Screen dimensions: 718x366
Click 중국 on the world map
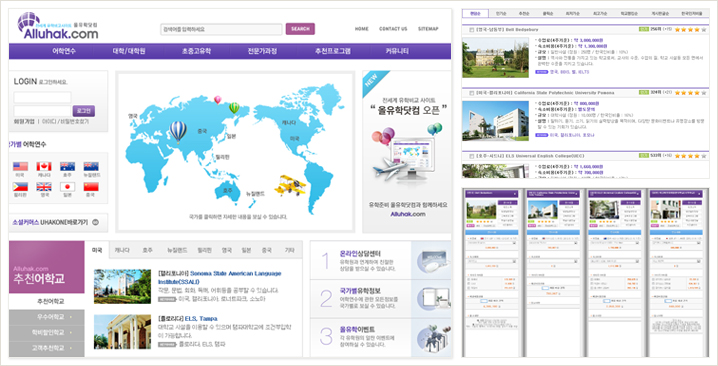point(202,131)
